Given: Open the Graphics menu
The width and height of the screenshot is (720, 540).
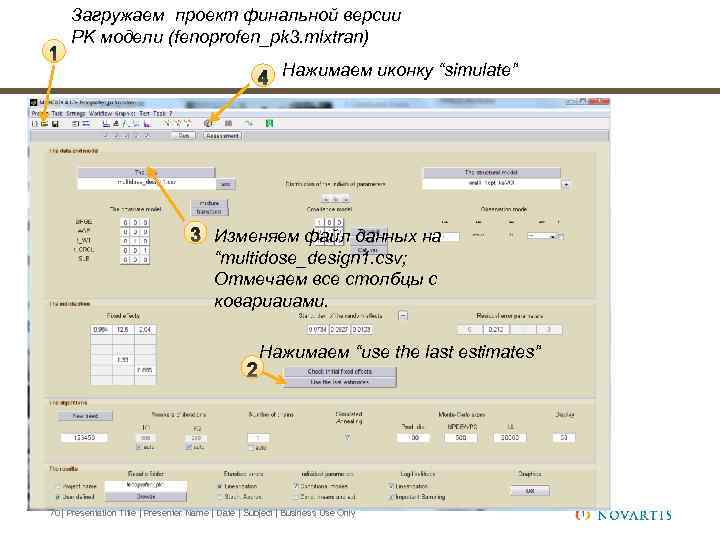Looking at the screenshot, I should coord(125,113).
